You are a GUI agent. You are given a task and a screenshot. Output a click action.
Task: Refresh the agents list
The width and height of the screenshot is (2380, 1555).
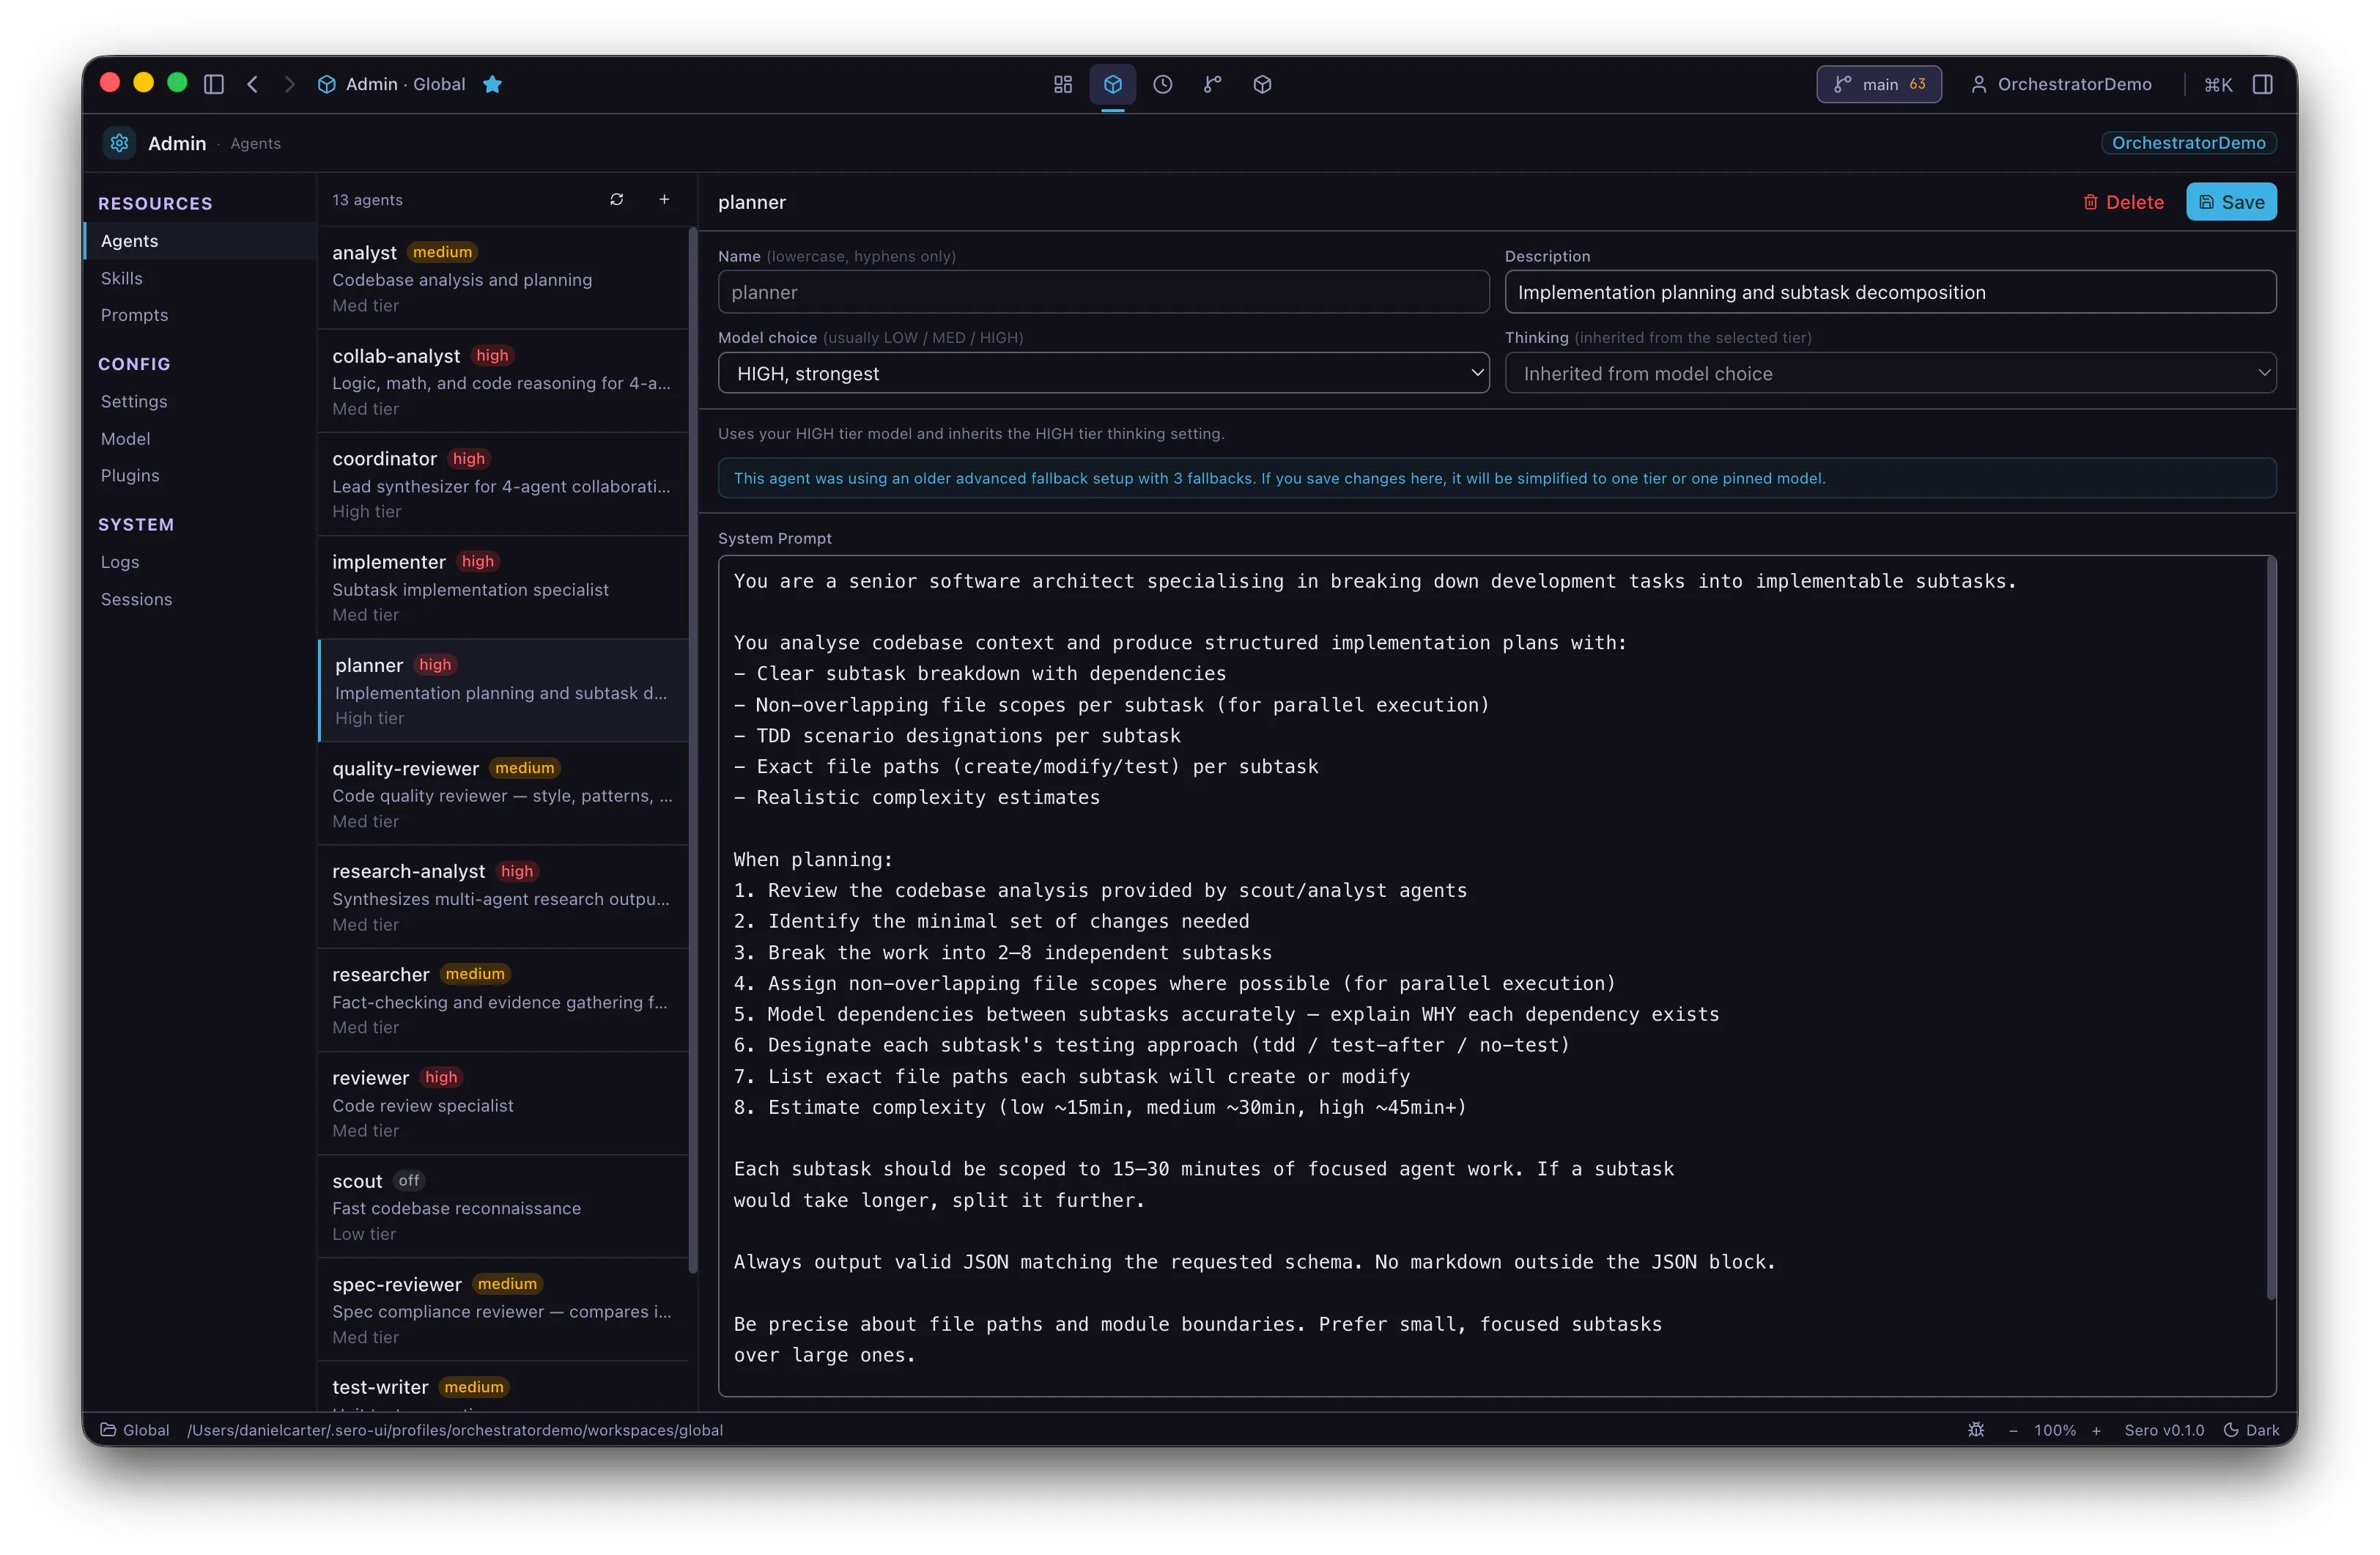tap(616, 199)
